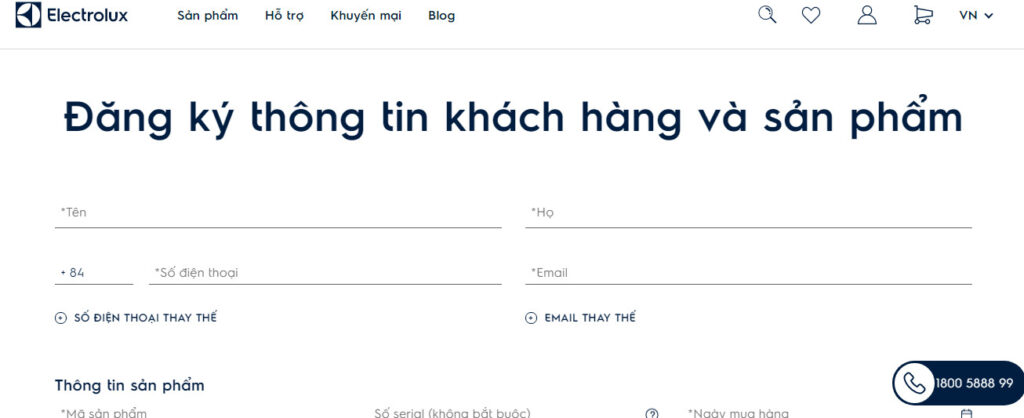
Task: Click the Họ input field
Action: pos(748,213)
